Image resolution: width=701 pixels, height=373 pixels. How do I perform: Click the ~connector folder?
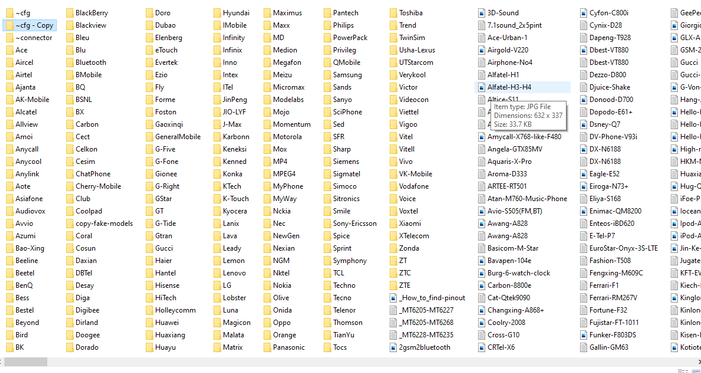coord(29,38)
